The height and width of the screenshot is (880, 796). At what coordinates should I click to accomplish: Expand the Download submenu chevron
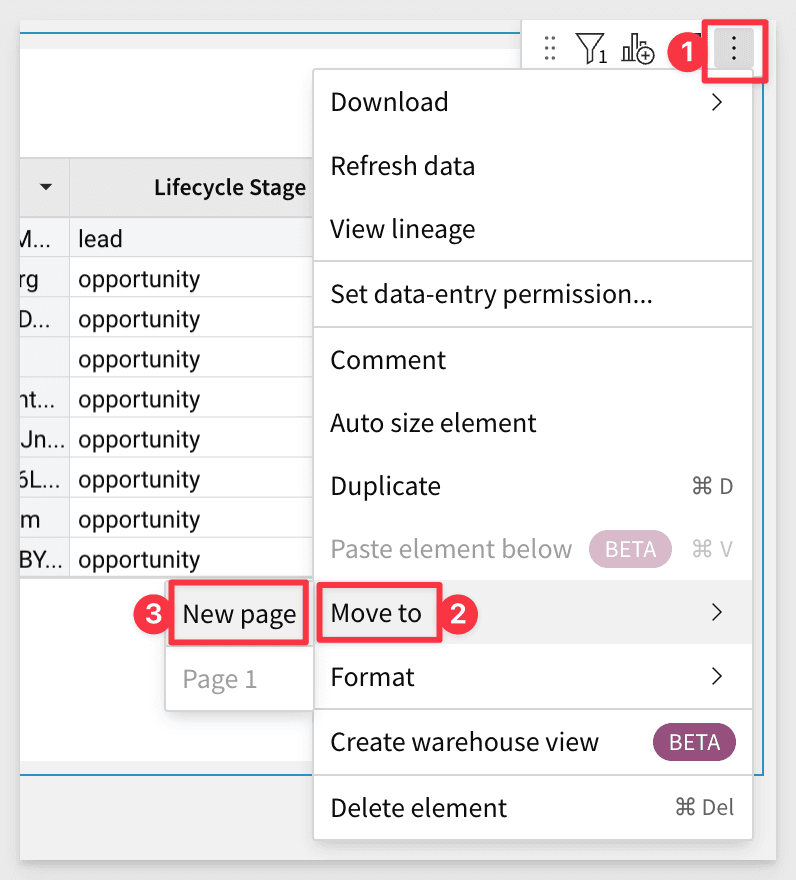point(716,102)
